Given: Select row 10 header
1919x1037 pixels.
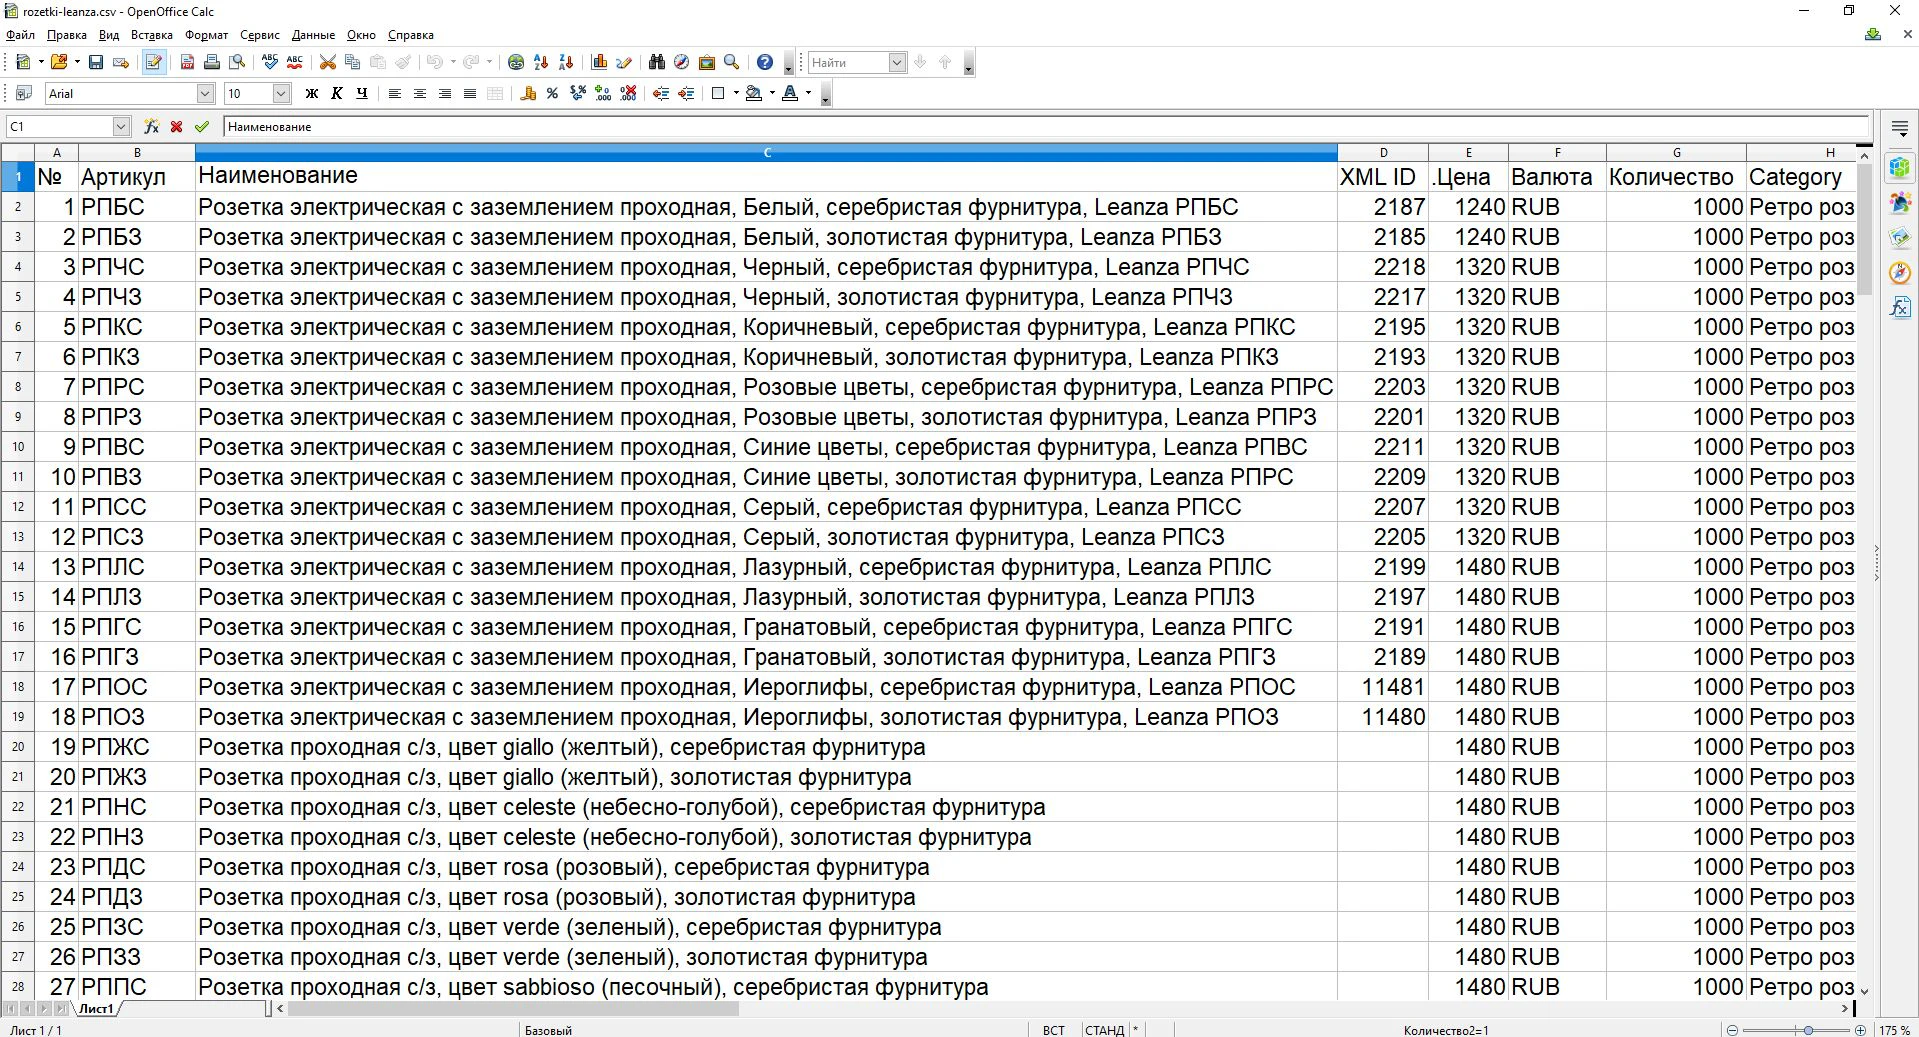Looking at the screenshot, I should click(18, 447).
